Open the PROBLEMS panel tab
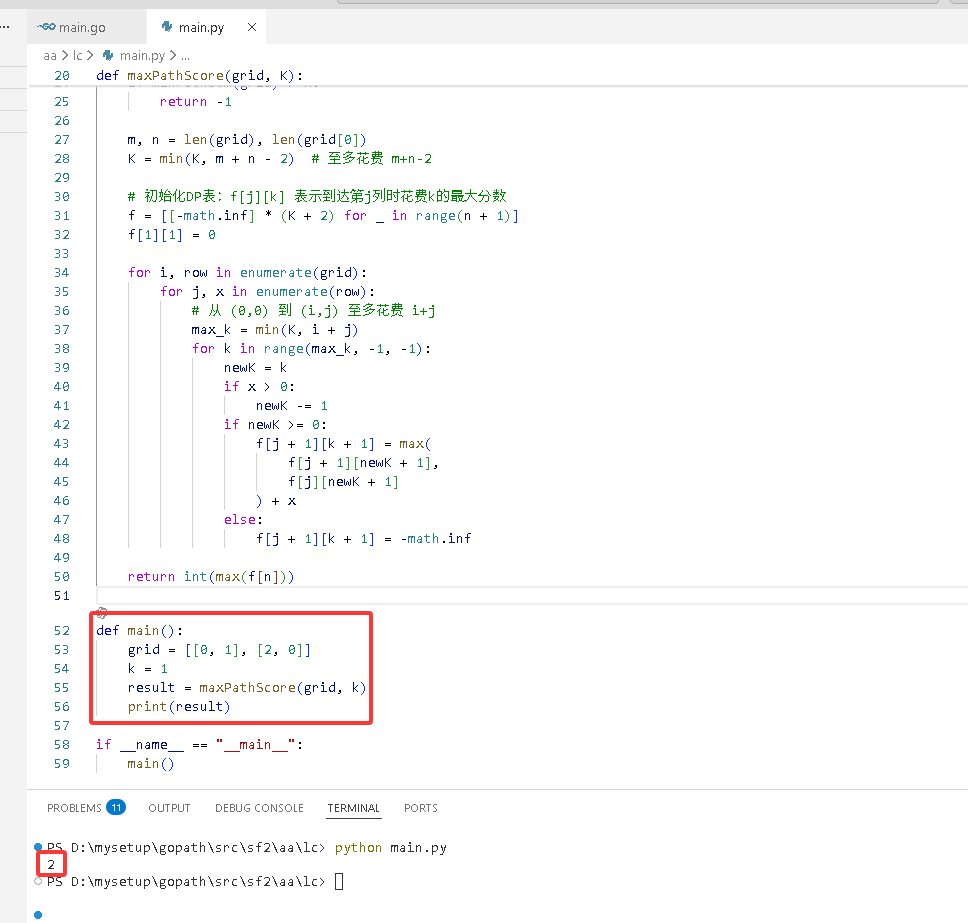This screenshot has height=923, width=968. pos(74,808)
